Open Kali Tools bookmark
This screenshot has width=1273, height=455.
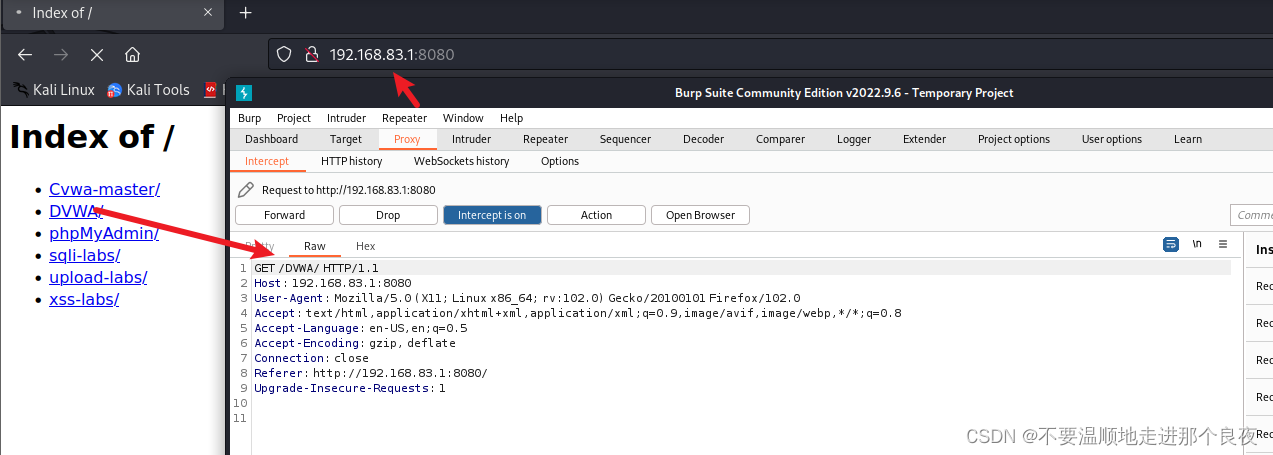148,90
